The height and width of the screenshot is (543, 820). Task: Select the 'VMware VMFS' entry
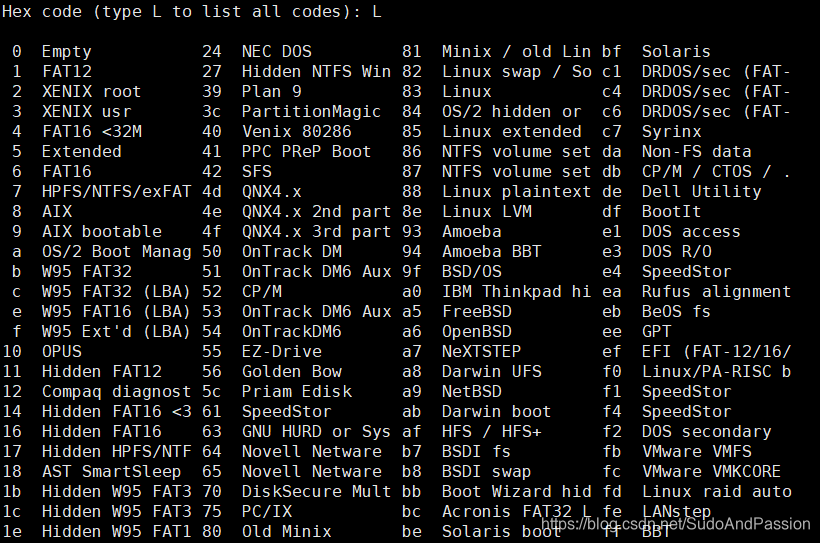click(x=697, y=451)
